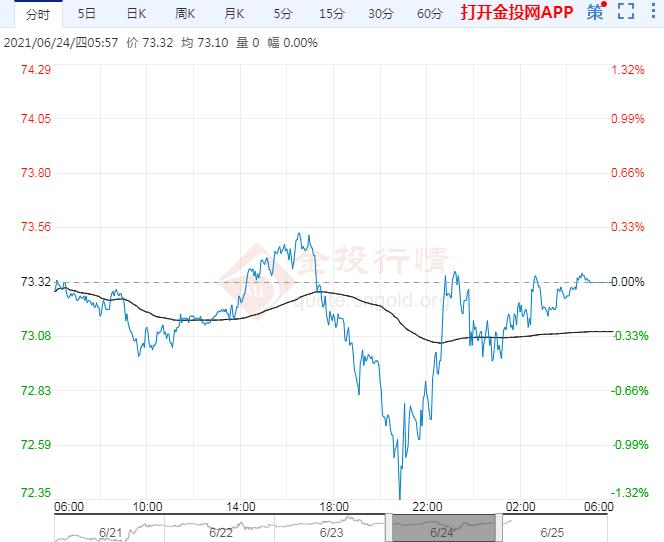Show the 5分 five-minute chart
Viewport: 664px width, 542px height.
tap(282, 14)
